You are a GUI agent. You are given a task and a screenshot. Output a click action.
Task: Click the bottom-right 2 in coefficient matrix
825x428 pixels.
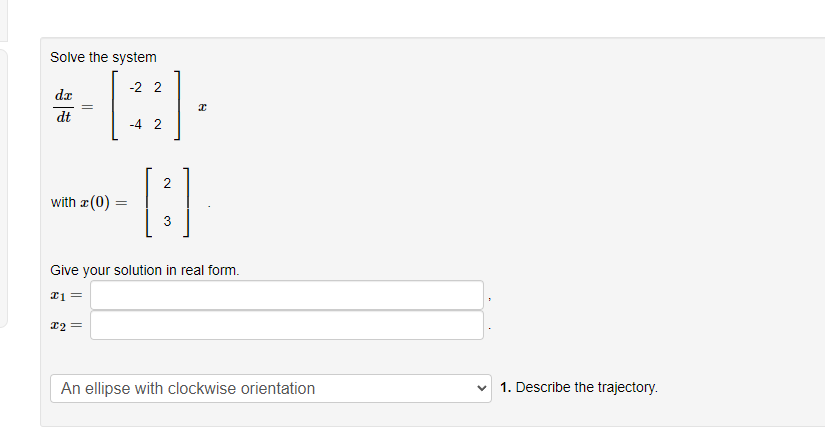158,125
